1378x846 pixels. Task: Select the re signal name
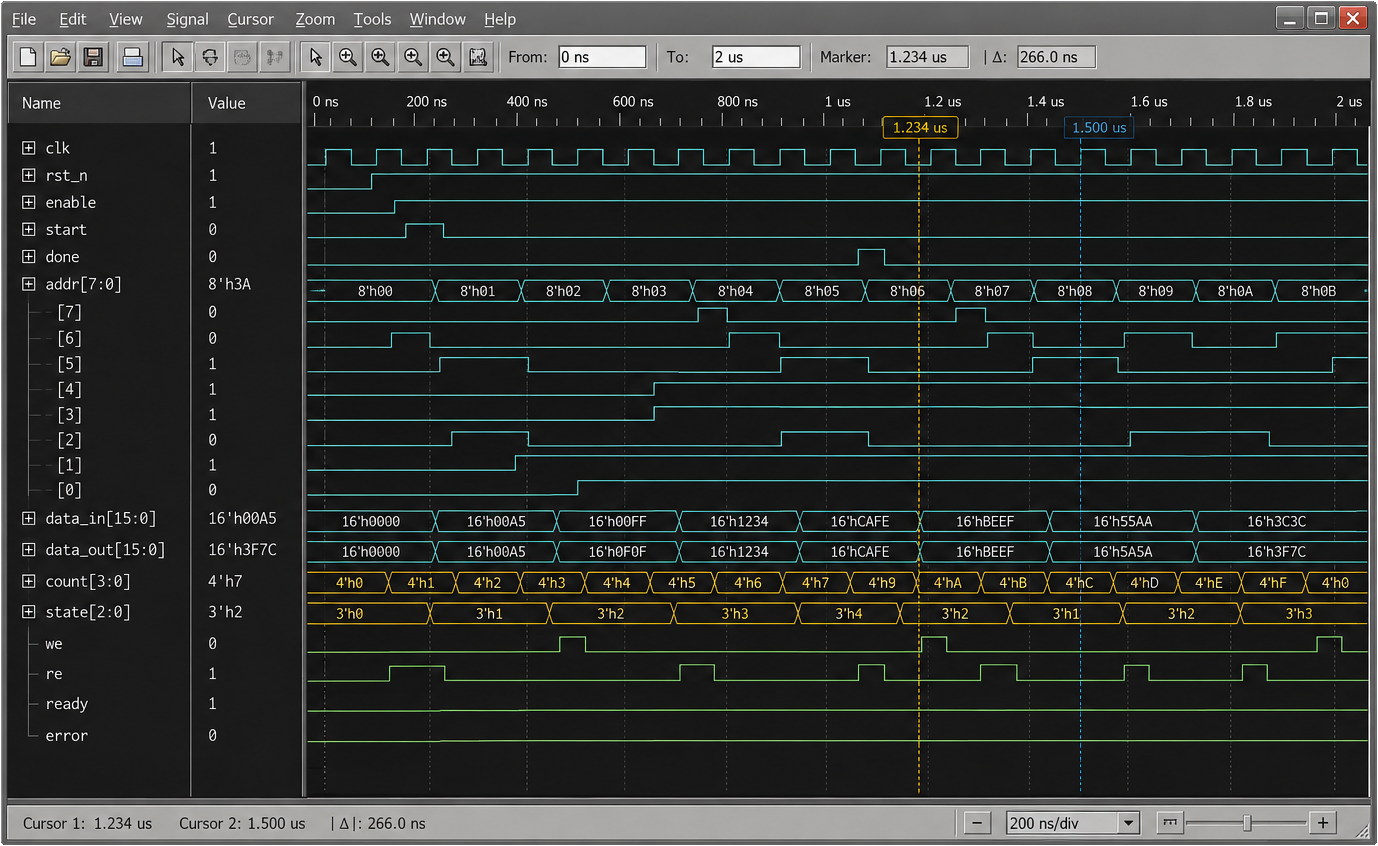pyautogui.click(x=53, y=674)
